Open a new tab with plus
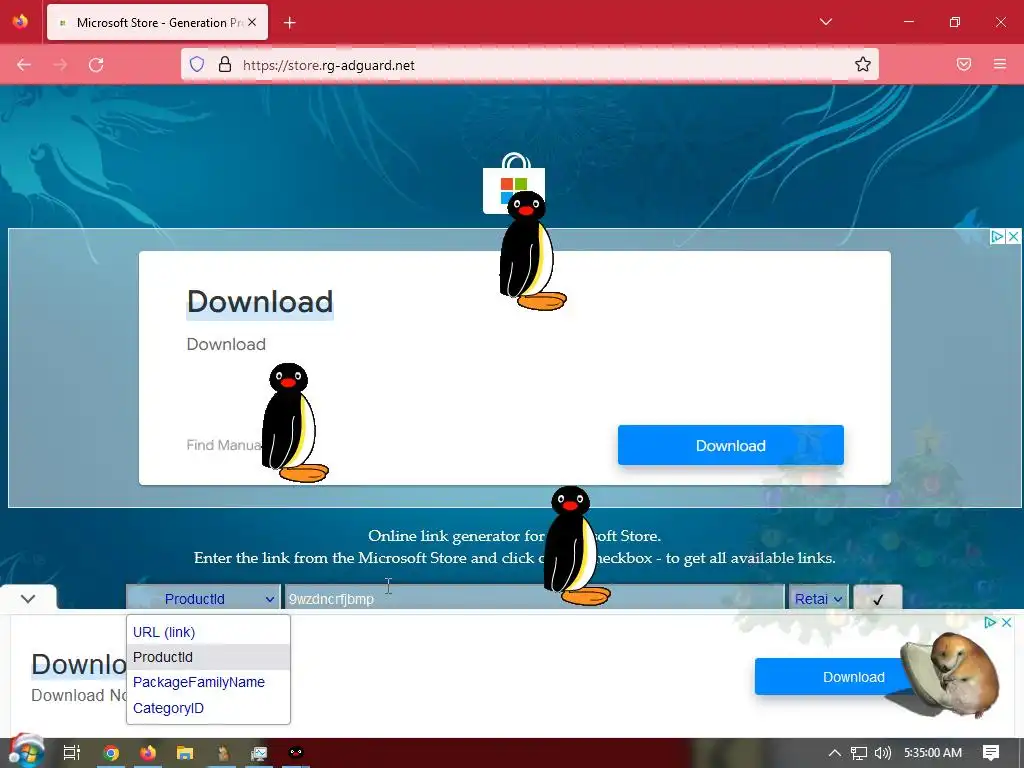This screenshot has width=1024, height=768. click(290, 23)
